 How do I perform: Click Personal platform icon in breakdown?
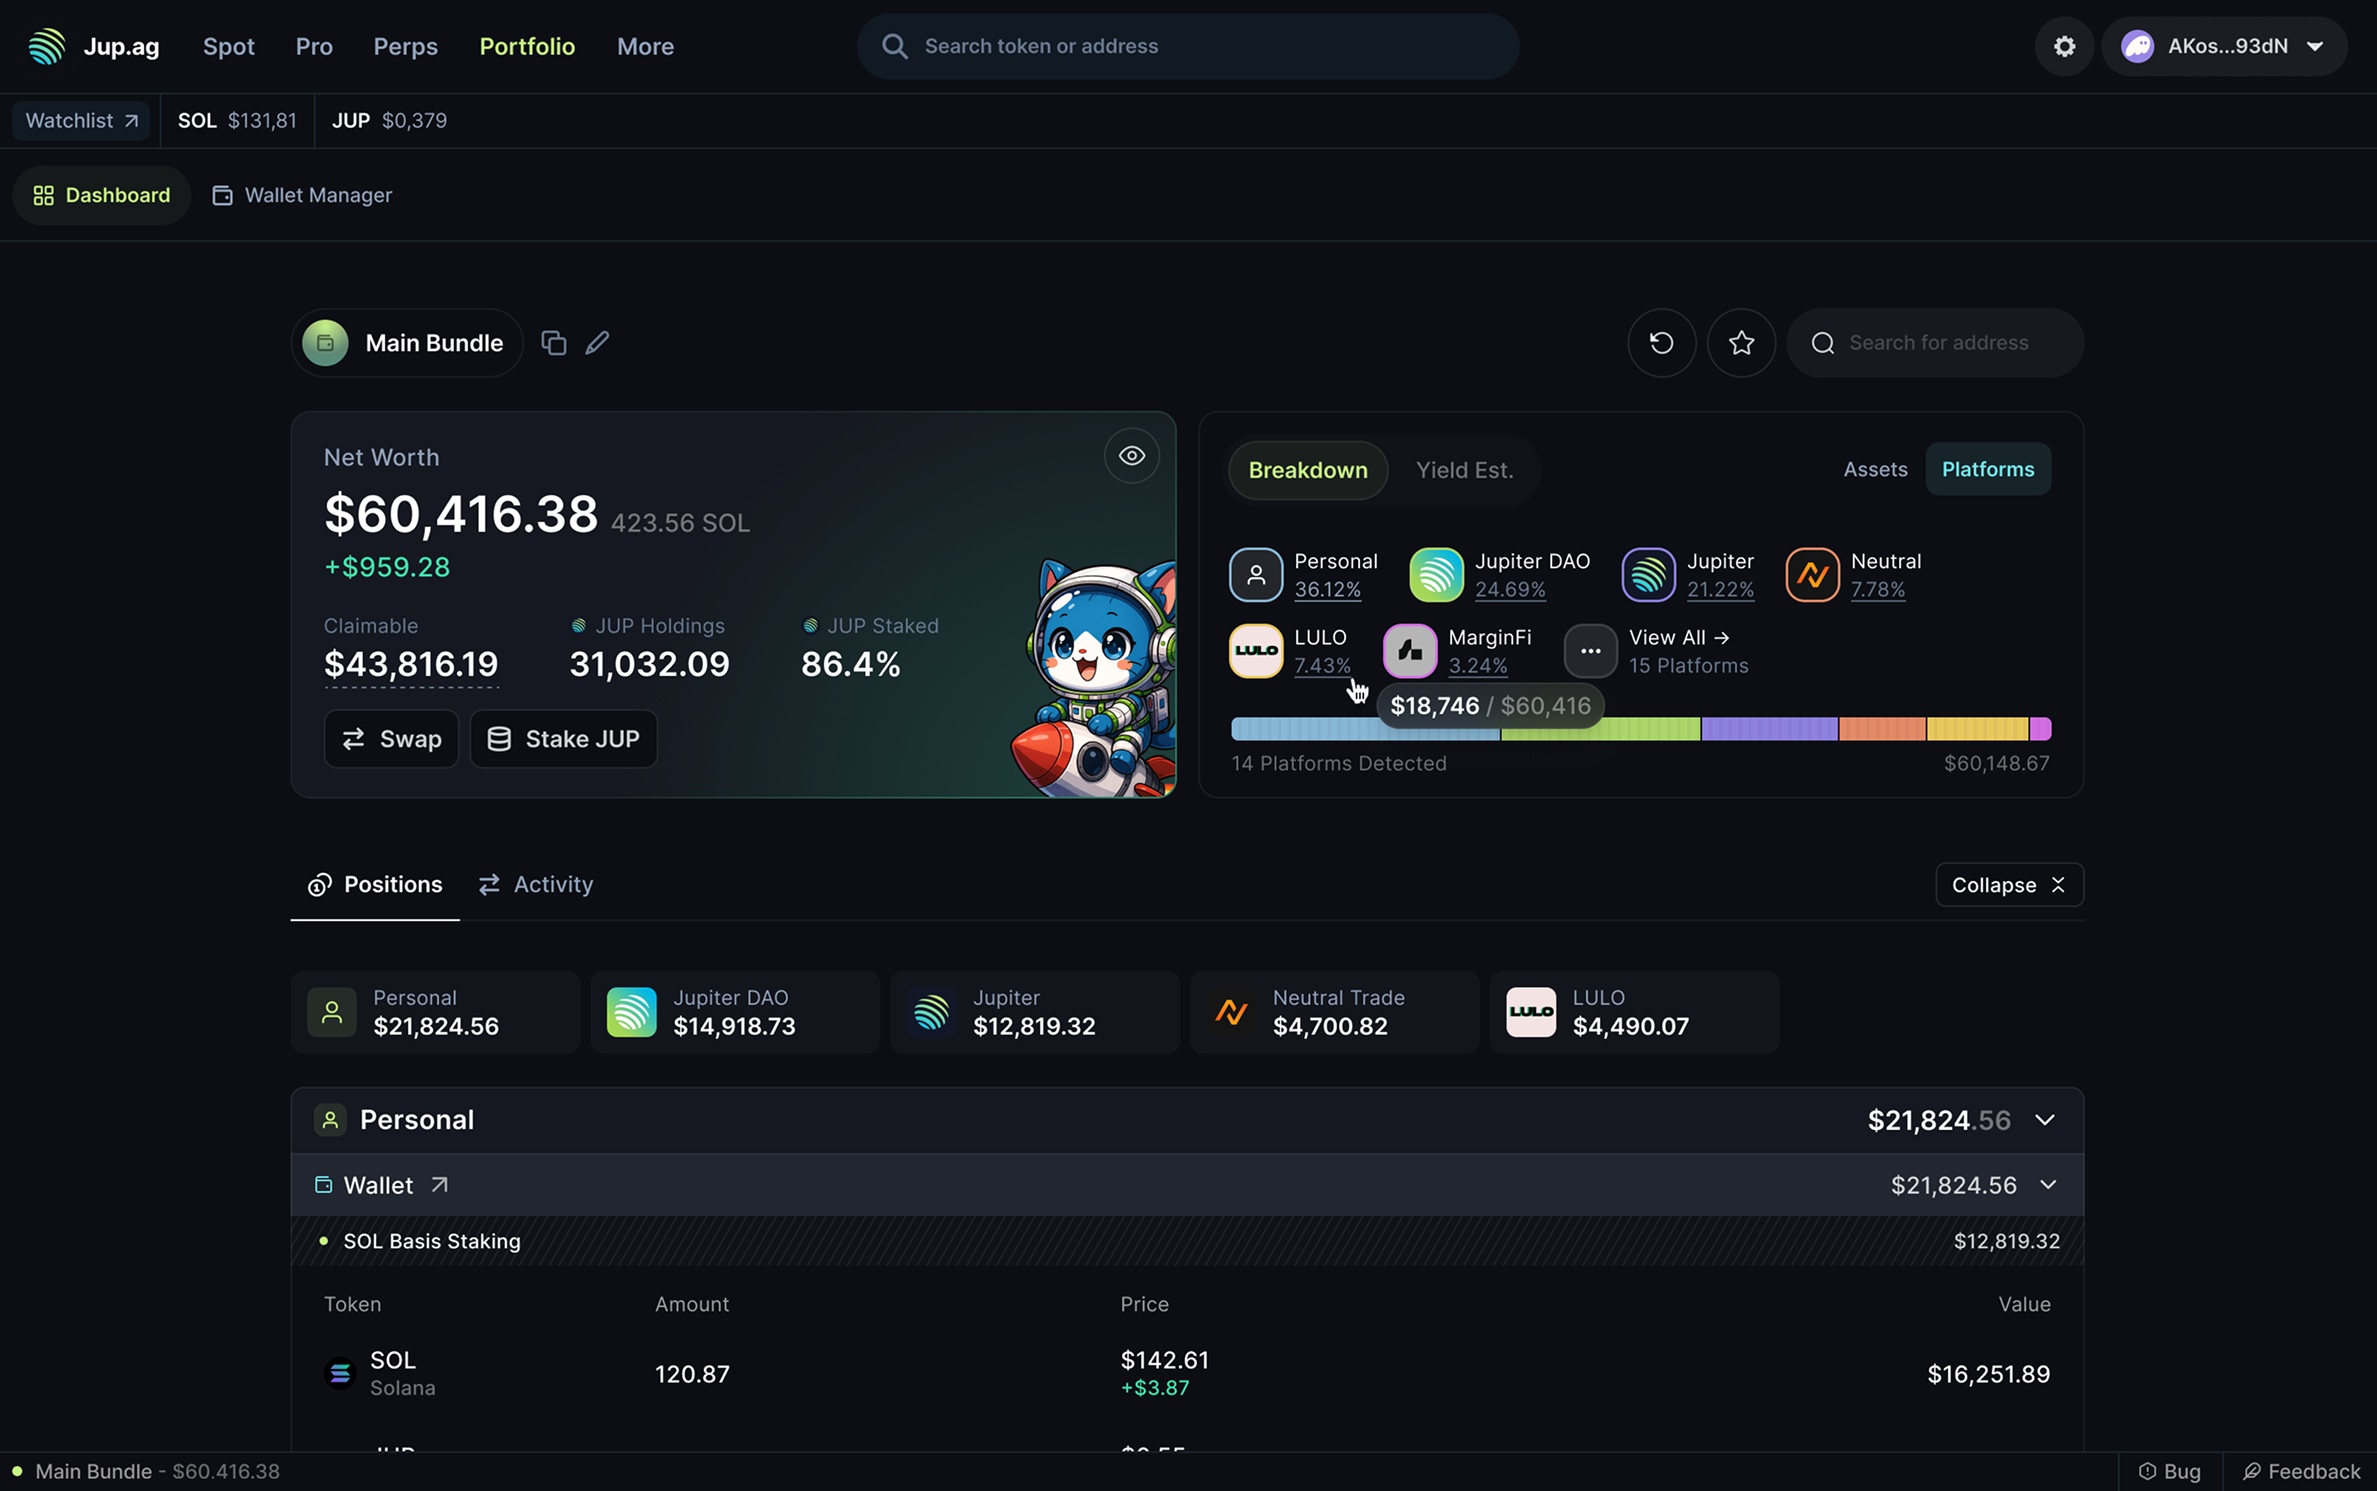point(1256,575)
